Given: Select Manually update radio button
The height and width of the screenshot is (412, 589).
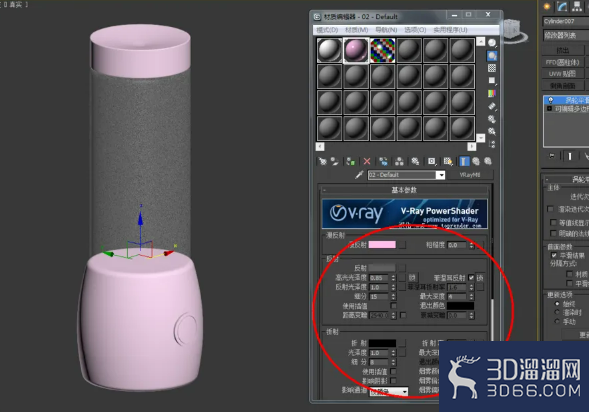Looking at the screenshot, I should point(557,321).
